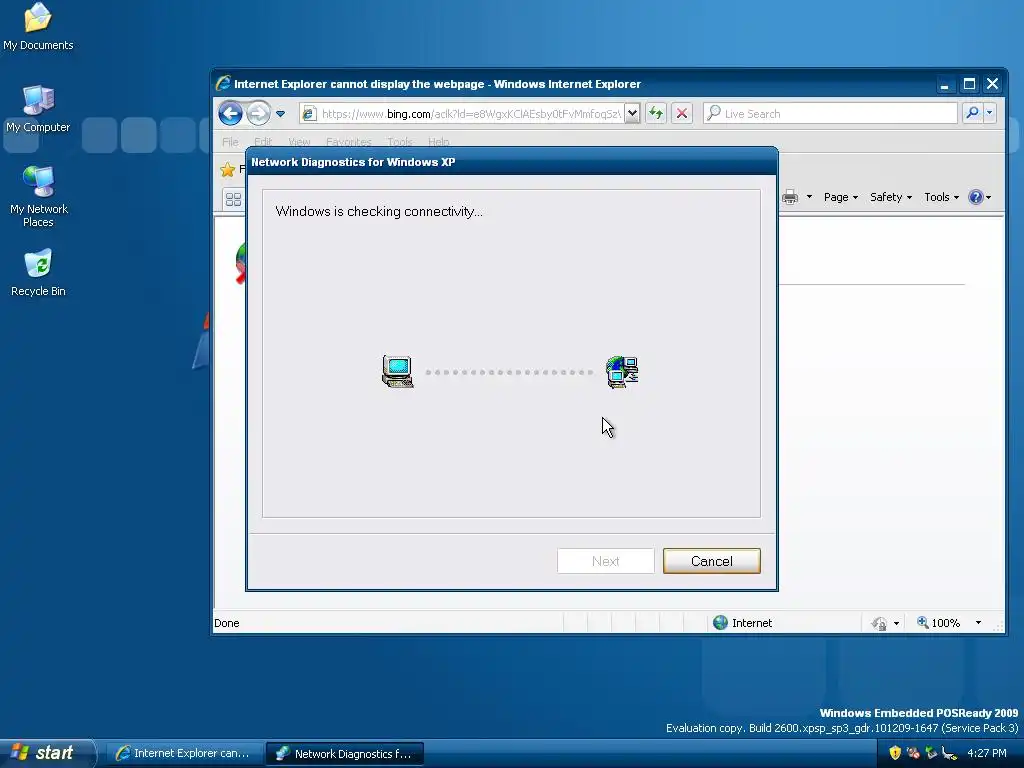The width and height of the screenshot is (1024, 768).
Task: Click the Live Search magnifier button
Action: pos(972,114)
